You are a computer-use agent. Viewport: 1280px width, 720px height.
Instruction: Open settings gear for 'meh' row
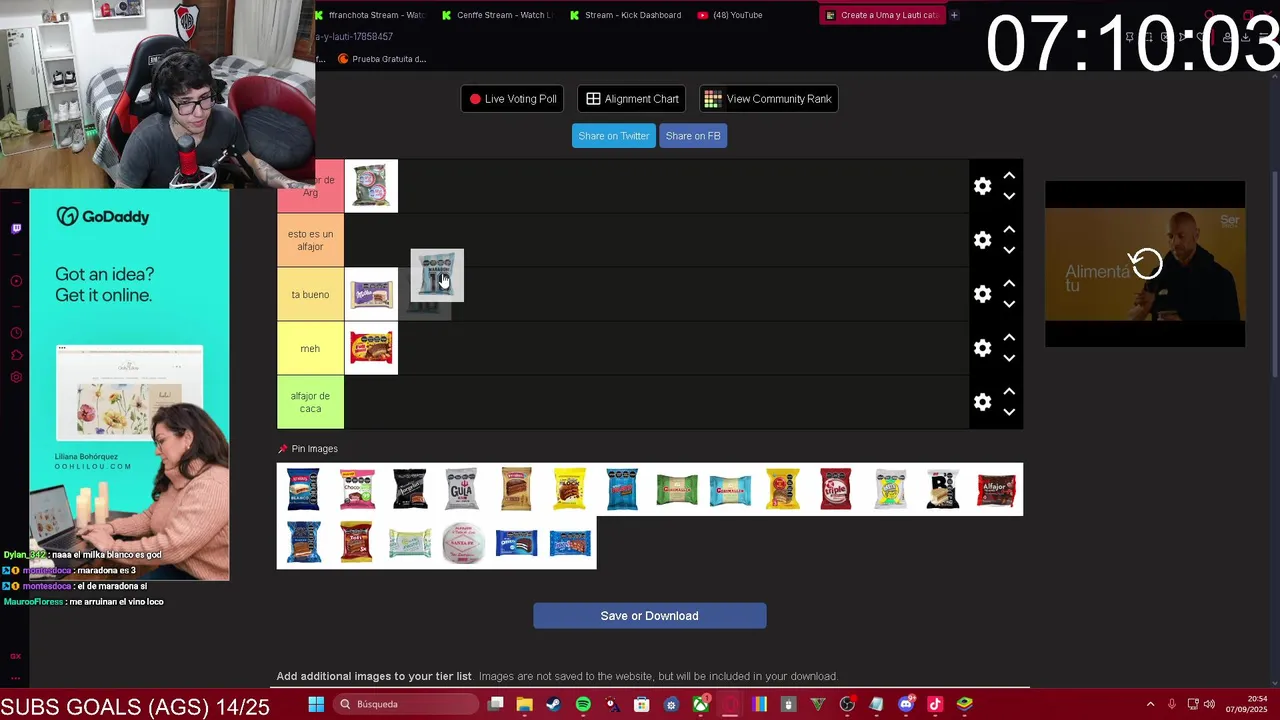(x=983, y=348)
